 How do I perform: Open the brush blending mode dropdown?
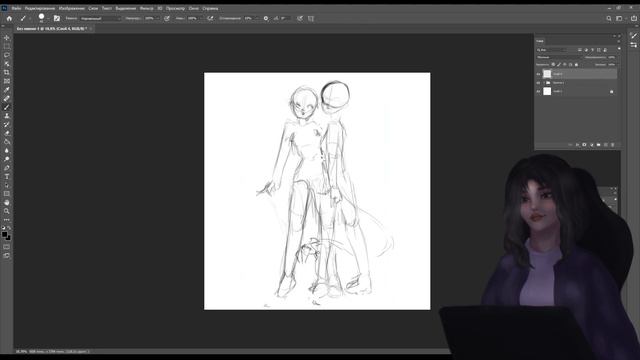(x=100, y=18)
